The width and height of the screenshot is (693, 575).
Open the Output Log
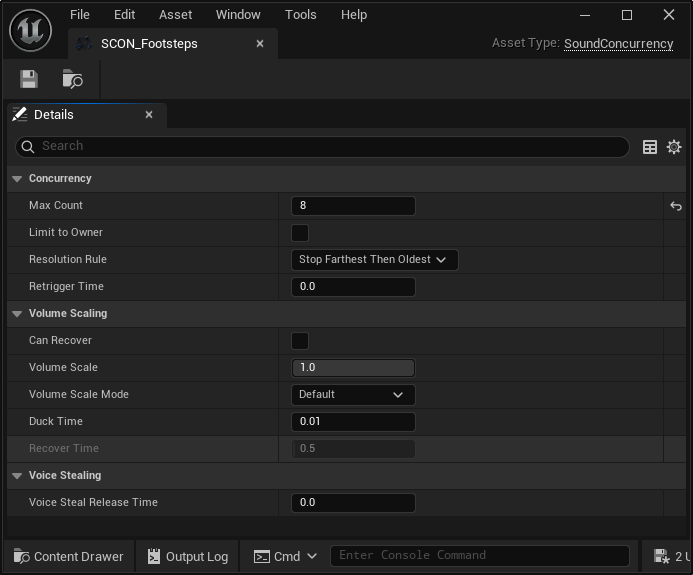188,556
